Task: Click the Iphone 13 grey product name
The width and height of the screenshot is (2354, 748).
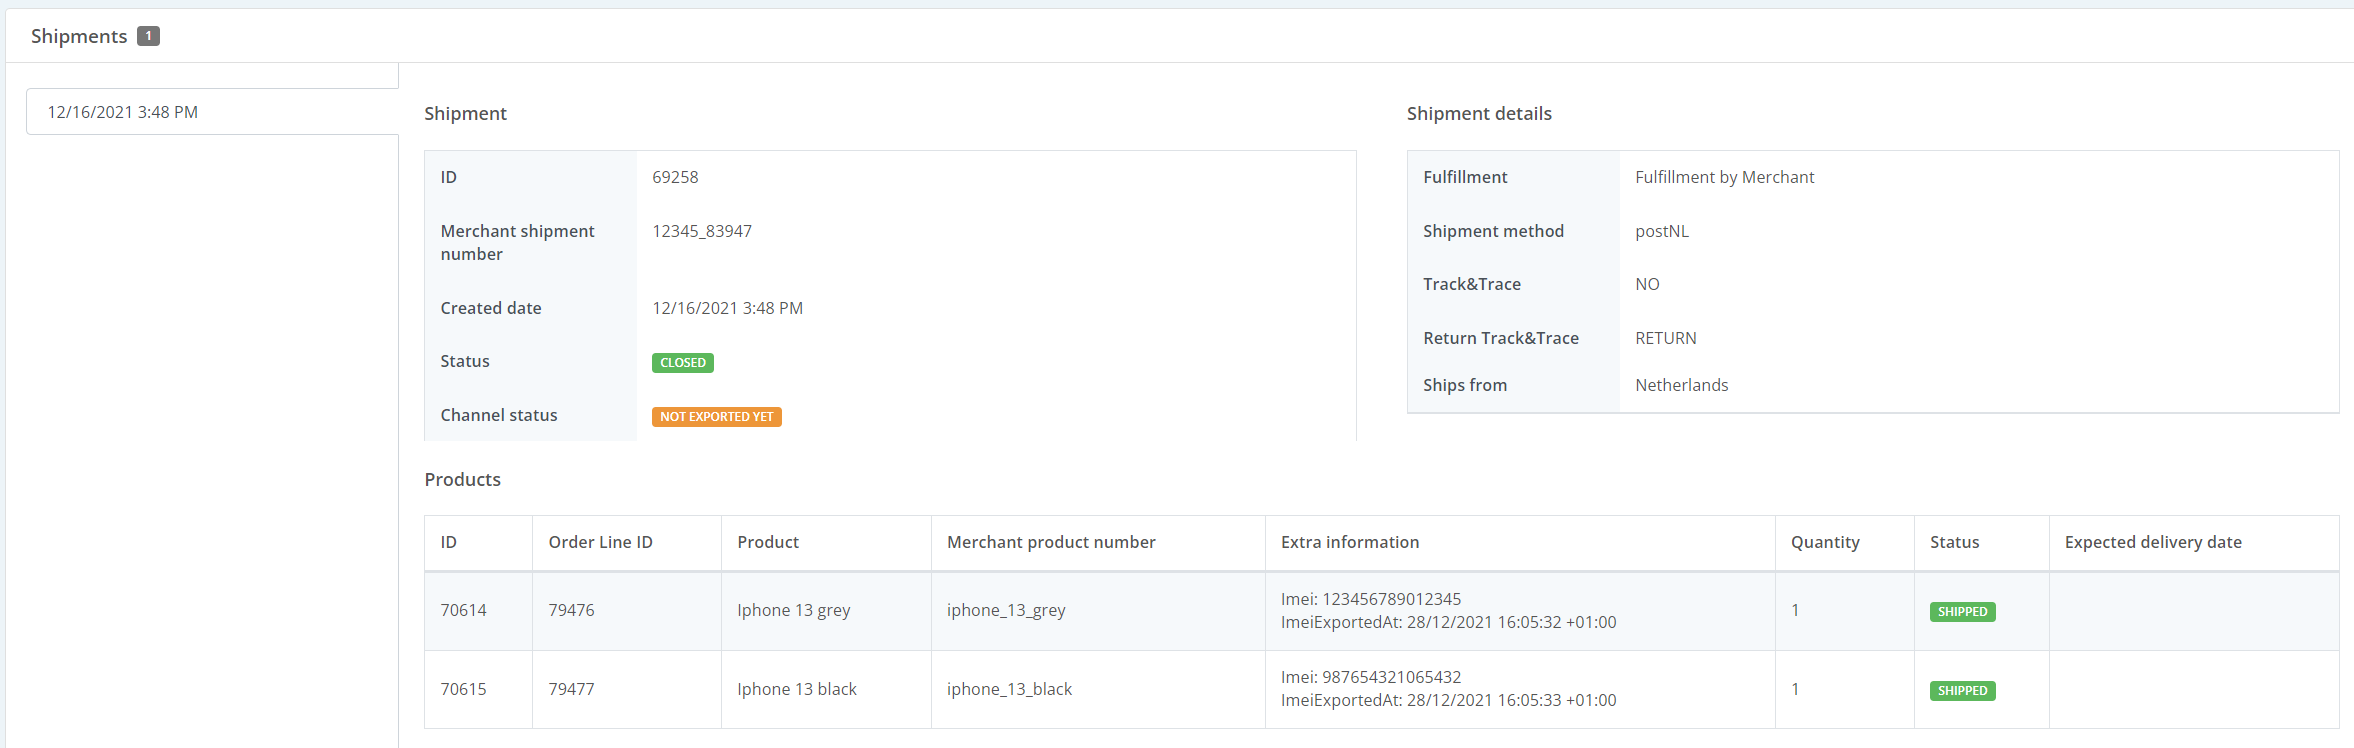Action: pyautogui.click(x=794, y=610)
